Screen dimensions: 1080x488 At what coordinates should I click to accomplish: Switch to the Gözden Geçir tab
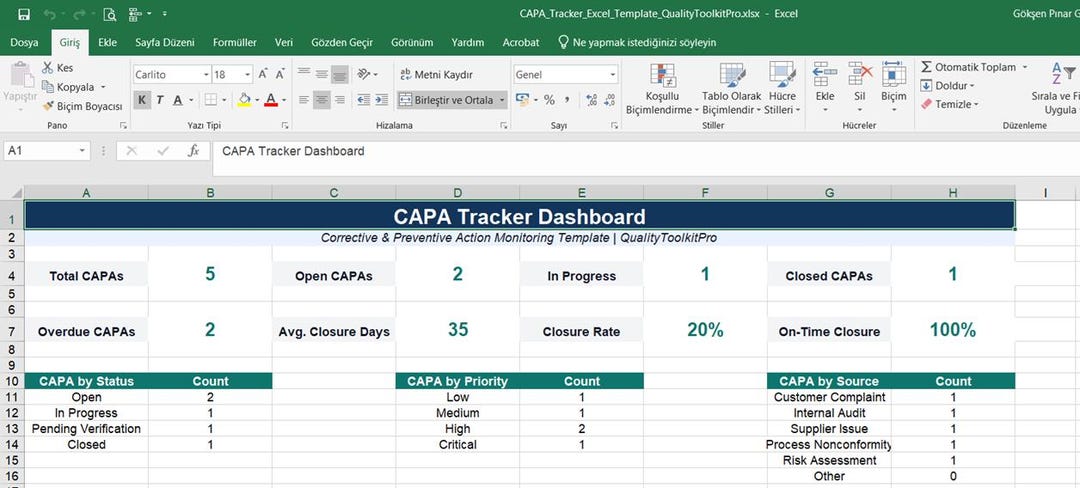[x=342, y=42]
